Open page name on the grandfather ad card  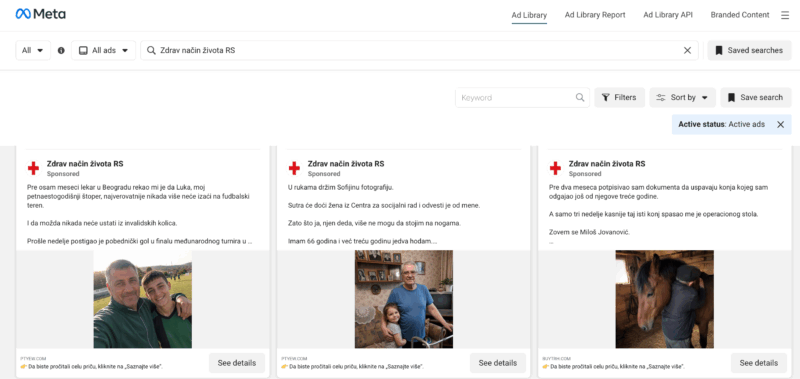pyautogui.click(x=346, y=164)
